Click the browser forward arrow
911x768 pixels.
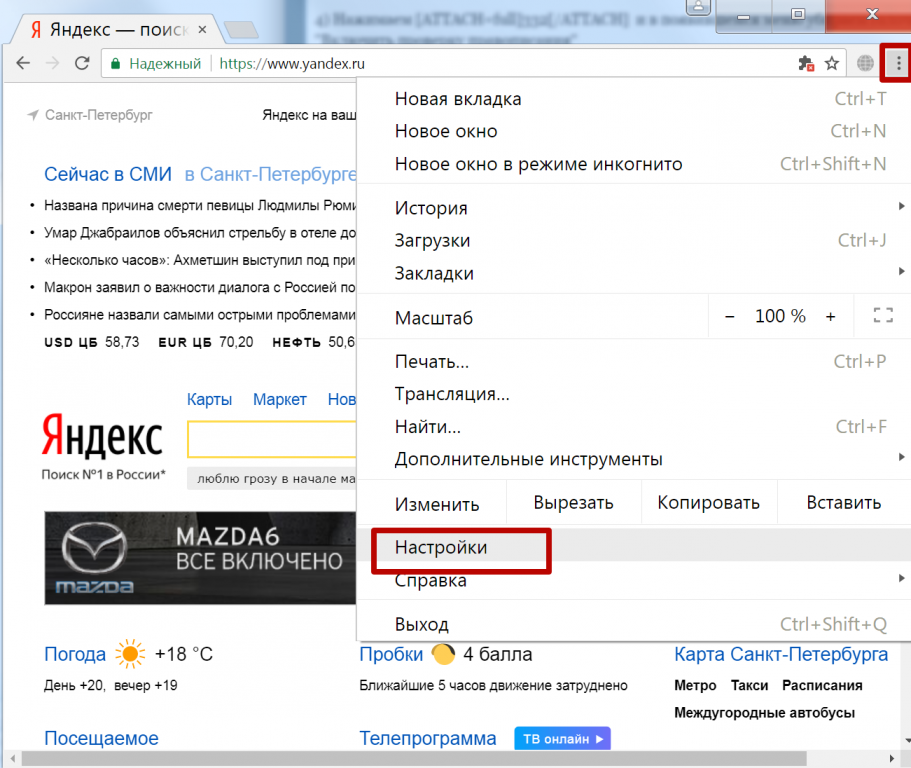[52, 63]
